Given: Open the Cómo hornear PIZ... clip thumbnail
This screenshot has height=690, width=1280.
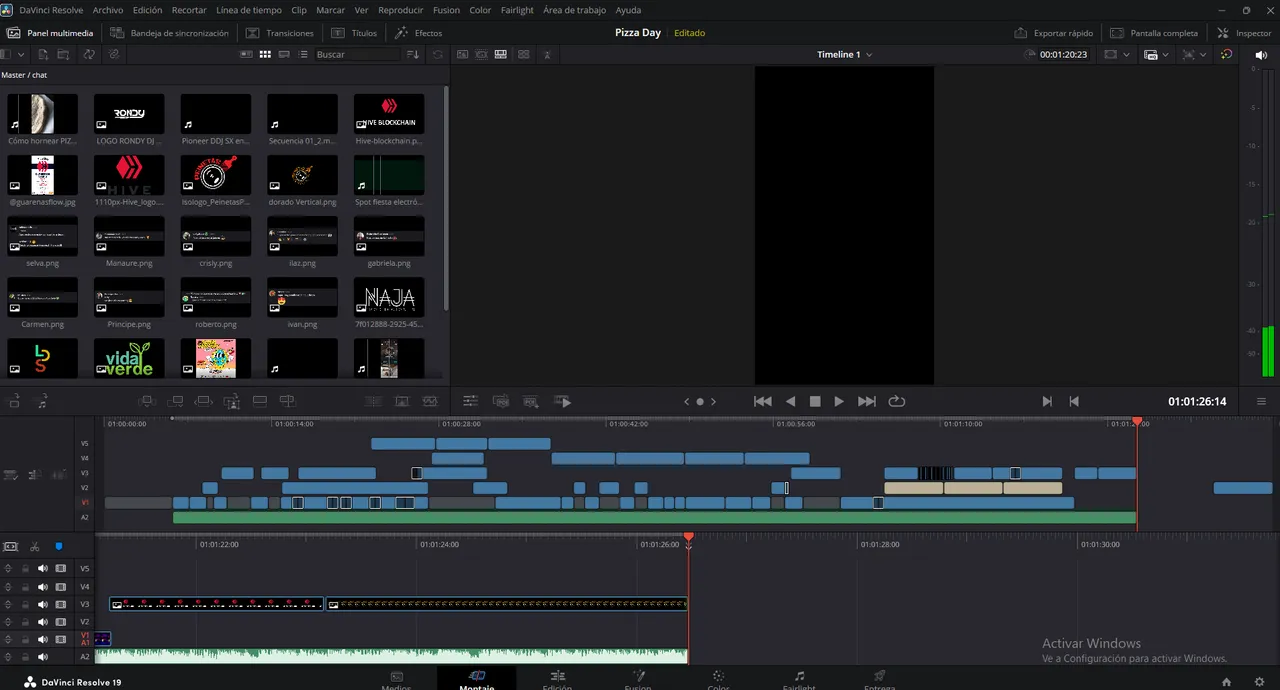Looking at the screenshot, I should (x=42, y=114).
